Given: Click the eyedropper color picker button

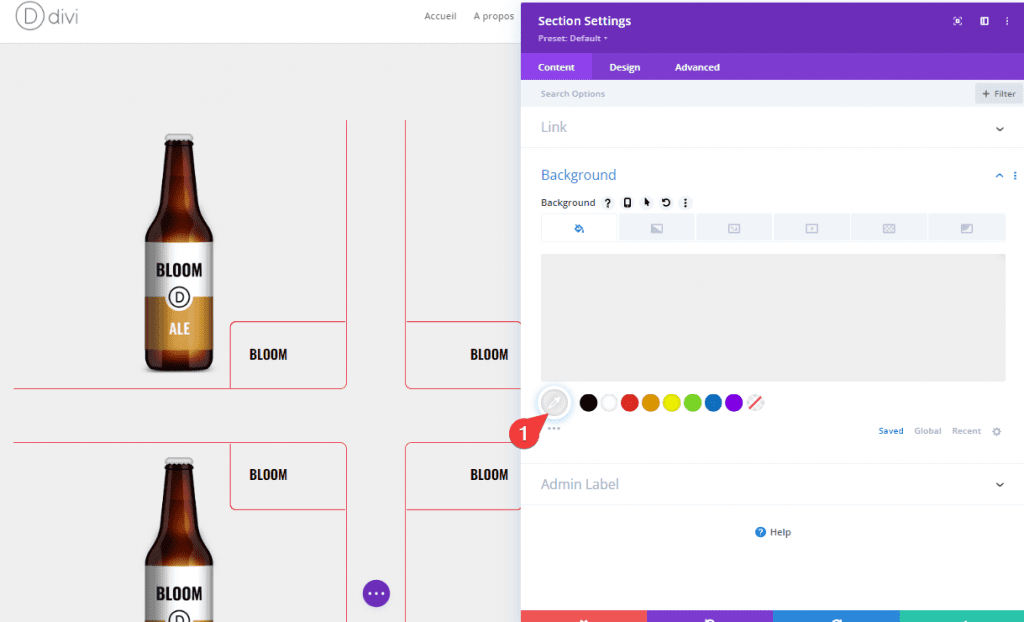Looking at the screenshot, I should click(554, 402).
